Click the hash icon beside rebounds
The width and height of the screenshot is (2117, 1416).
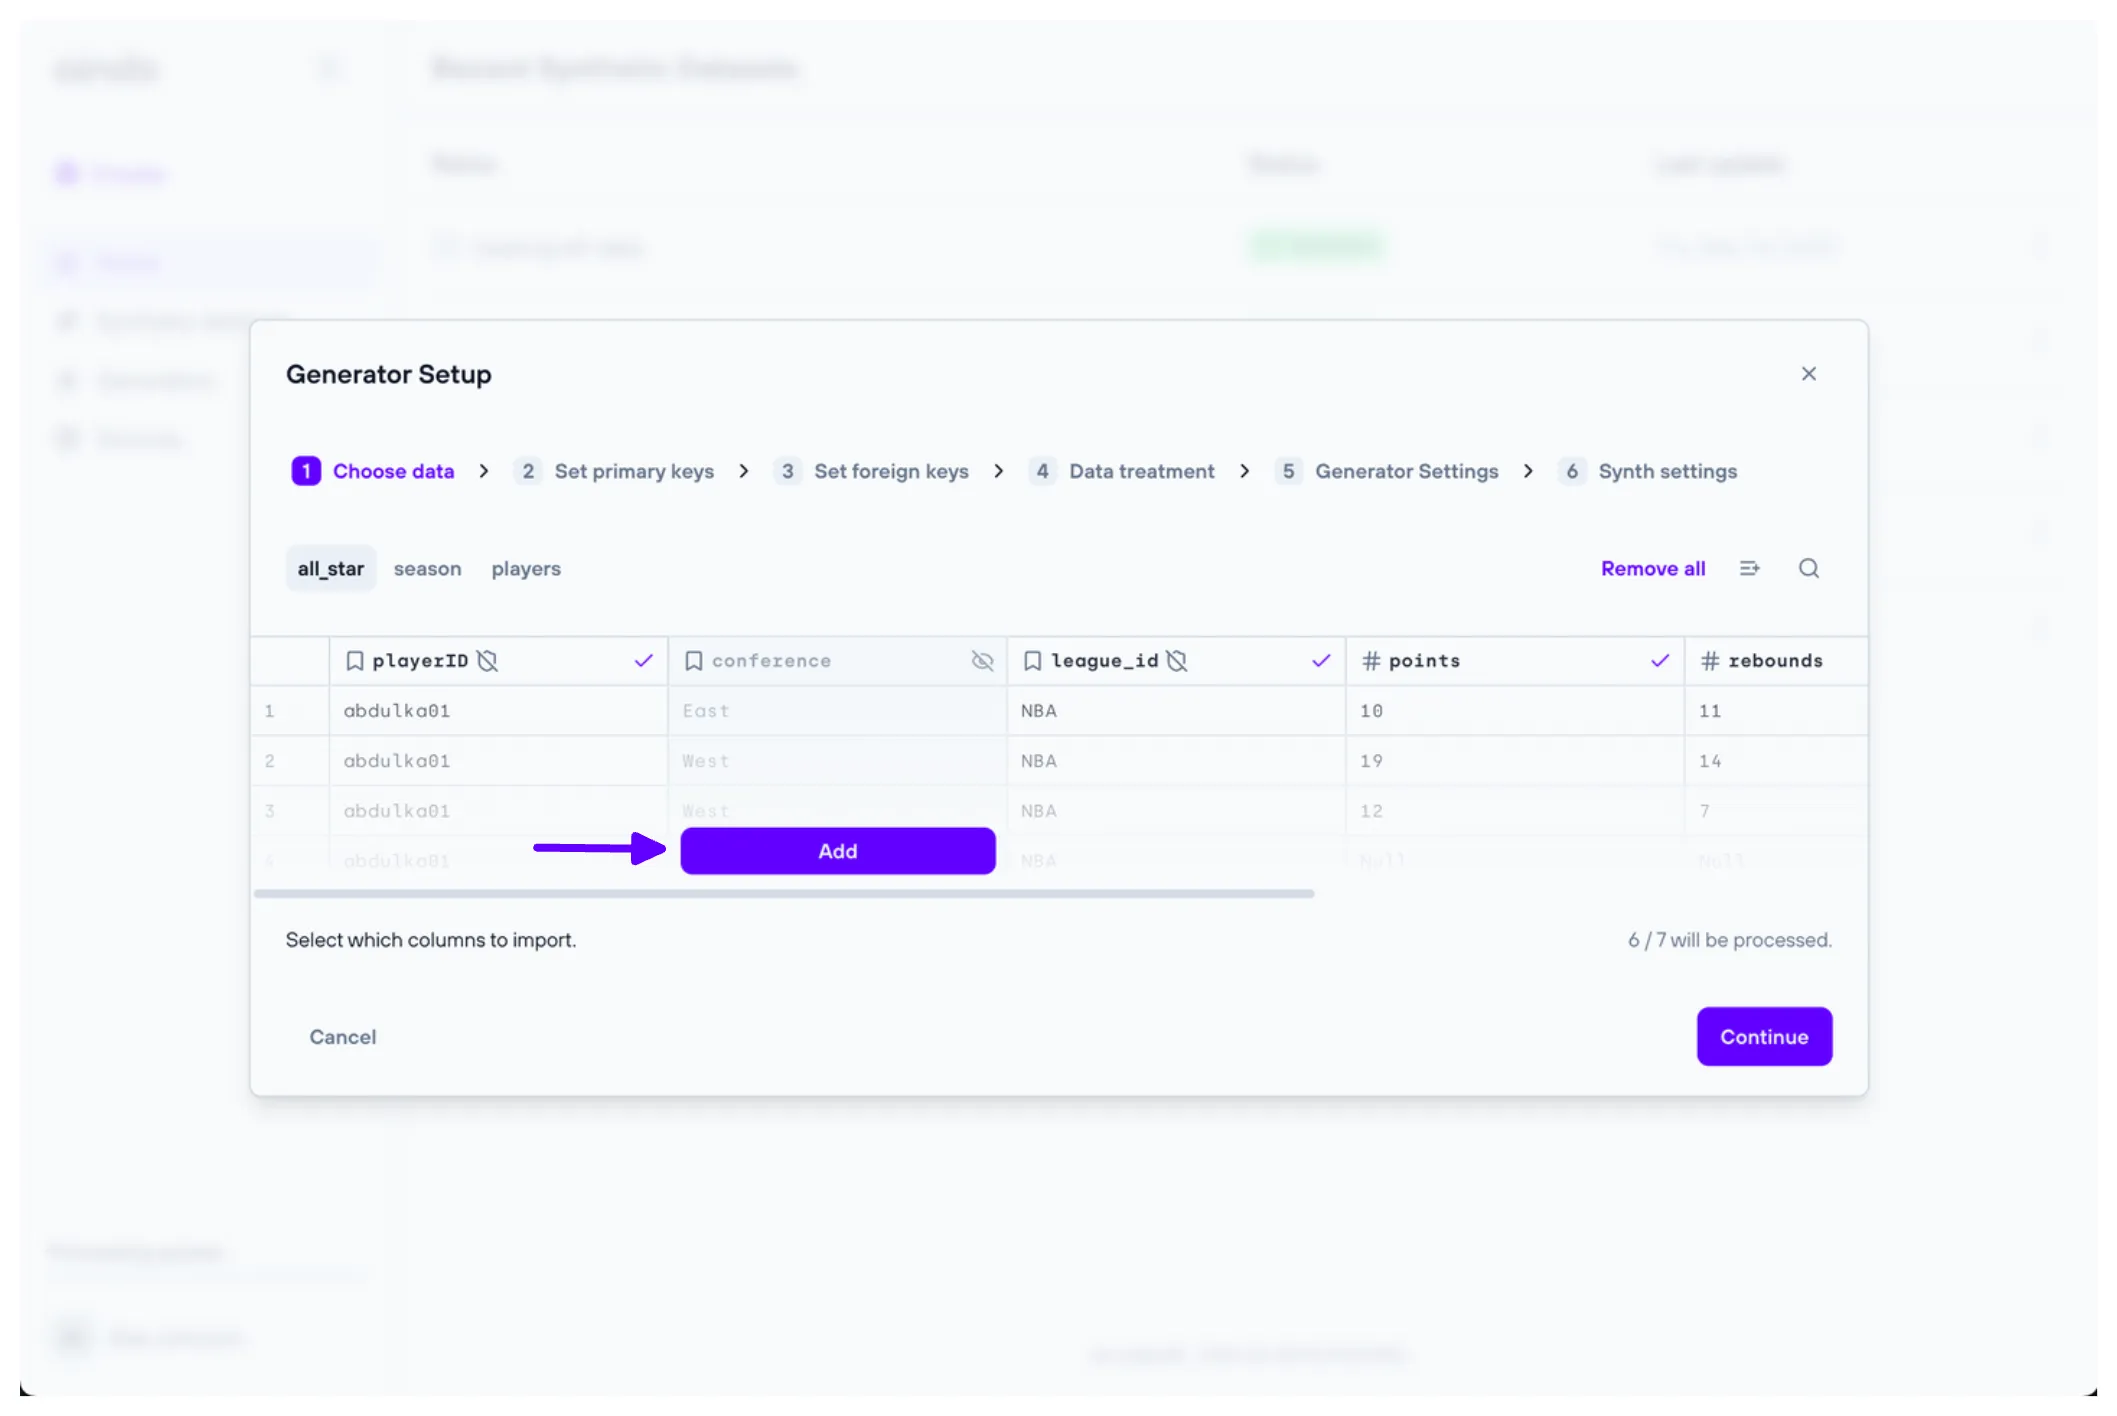1710,661
